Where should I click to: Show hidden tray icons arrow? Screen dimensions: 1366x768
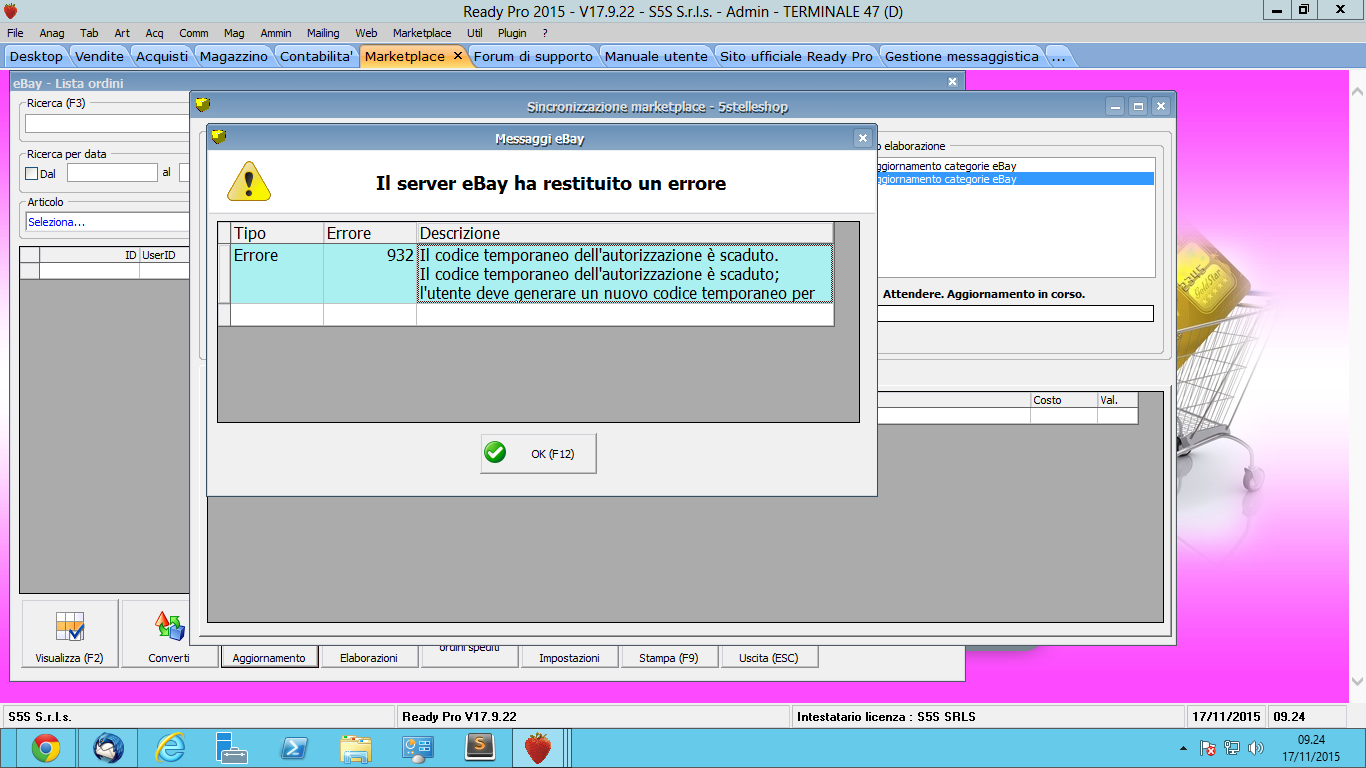click(1184, 748)
